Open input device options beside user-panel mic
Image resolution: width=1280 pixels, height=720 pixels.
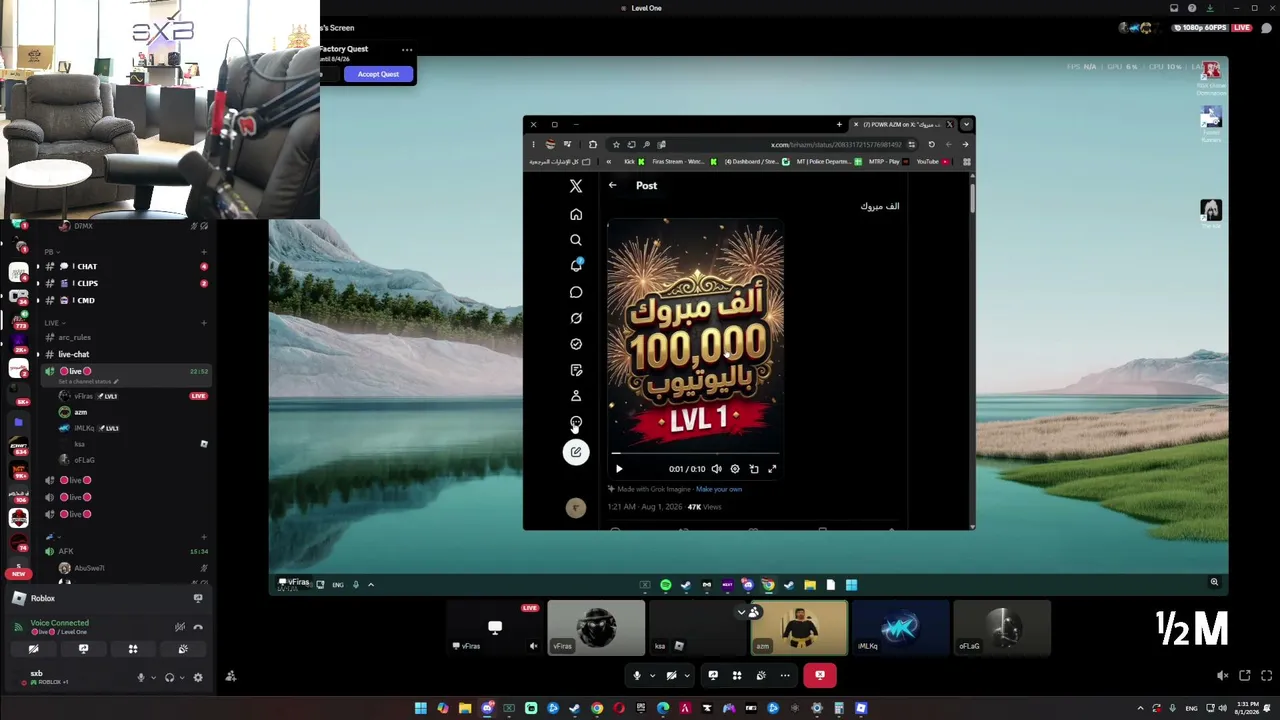click(153, 678)
